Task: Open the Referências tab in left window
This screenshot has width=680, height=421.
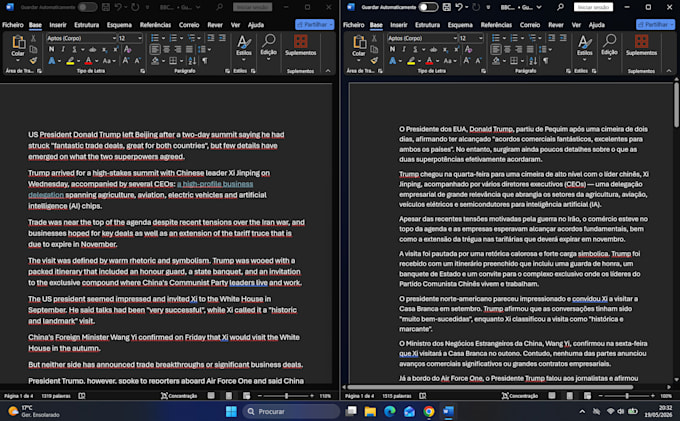Action: [155, 25]
